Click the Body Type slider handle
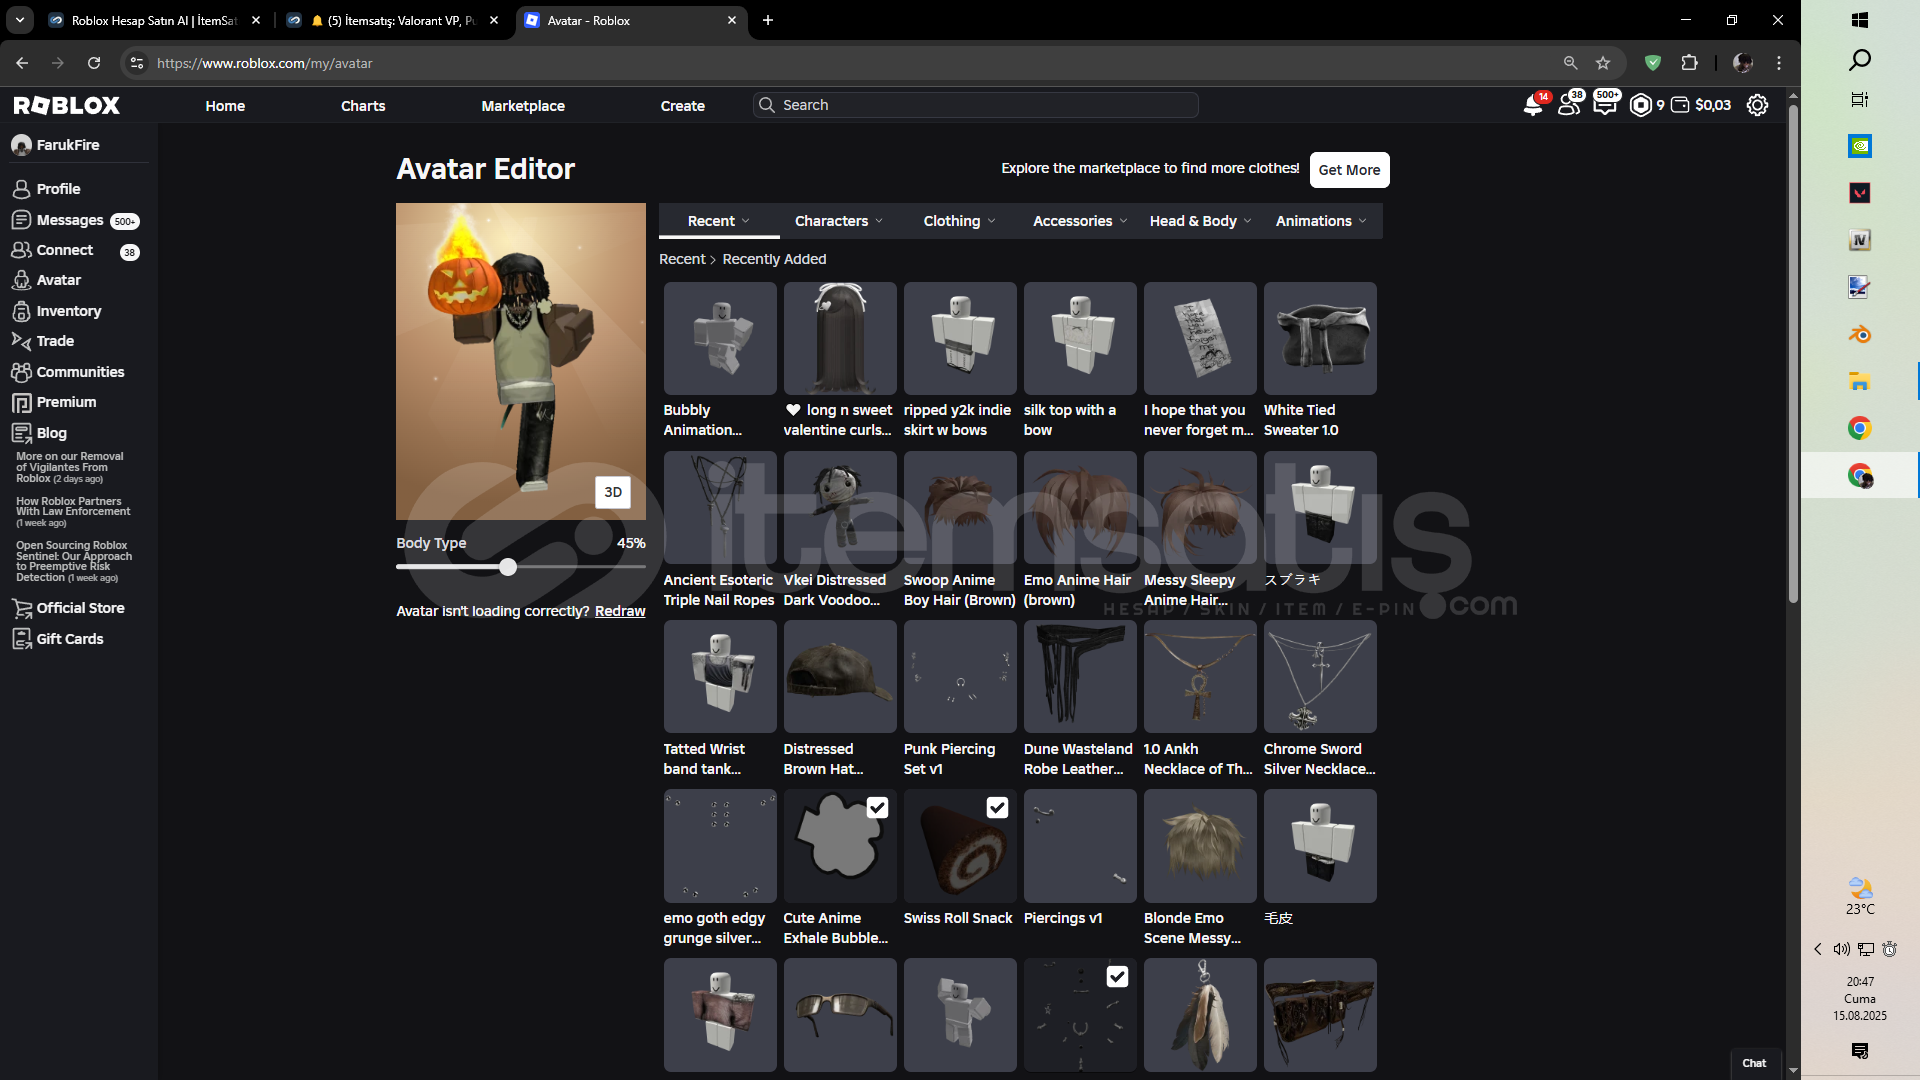This screenshot has height=1080, width=1920. click(x=508, y=567)
